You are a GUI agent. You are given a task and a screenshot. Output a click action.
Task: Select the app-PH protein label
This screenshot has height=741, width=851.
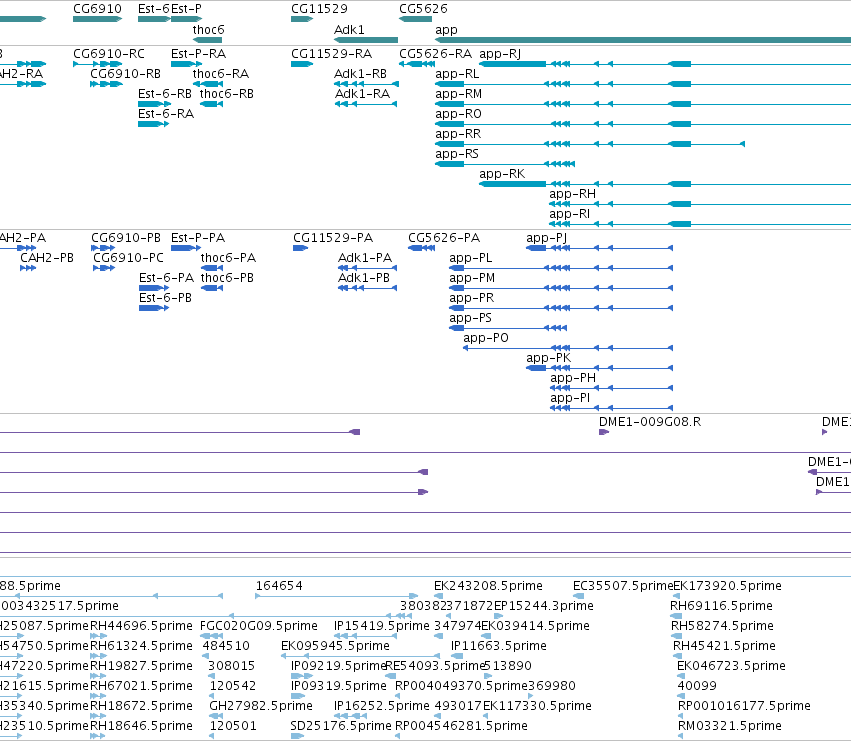(573, 378)
